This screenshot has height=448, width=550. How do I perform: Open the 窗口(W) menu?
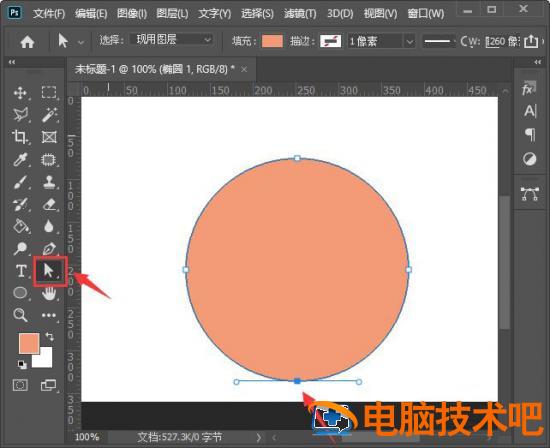coord(425,14)
